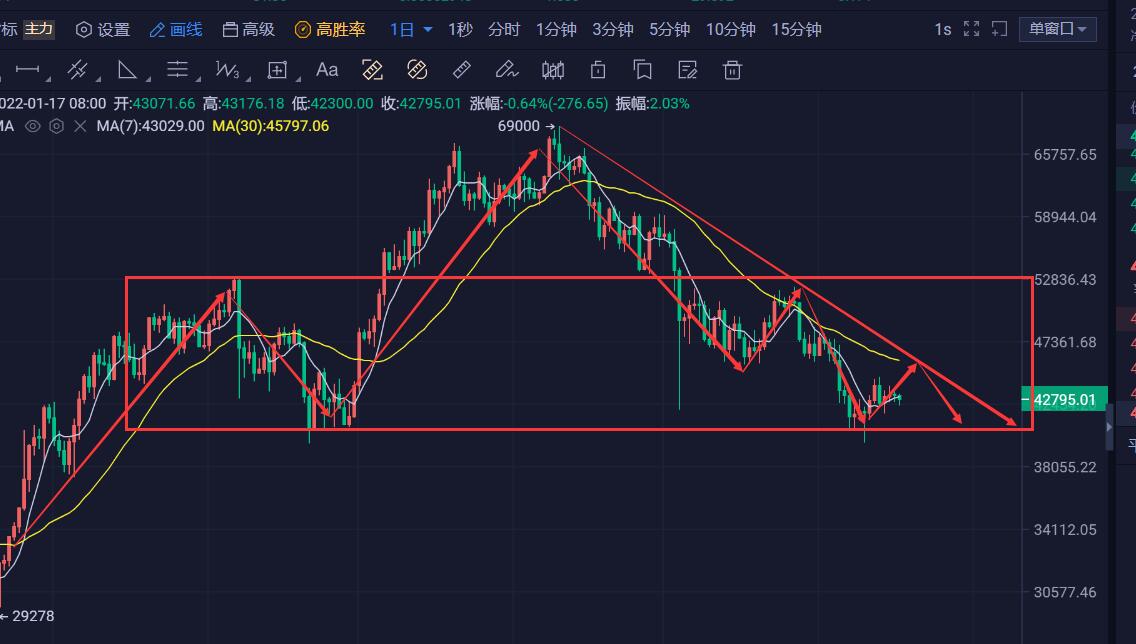Toggle the lock drawings icon
The image size is (1136, 644).
click(598, 70)
